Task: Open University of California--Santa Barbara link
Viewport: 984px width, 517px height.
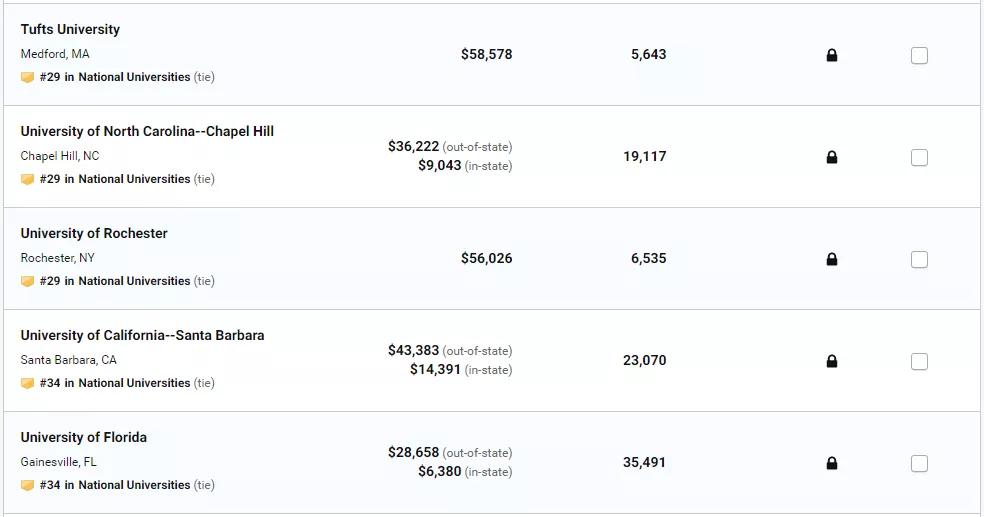Action: tap(142, 335)
